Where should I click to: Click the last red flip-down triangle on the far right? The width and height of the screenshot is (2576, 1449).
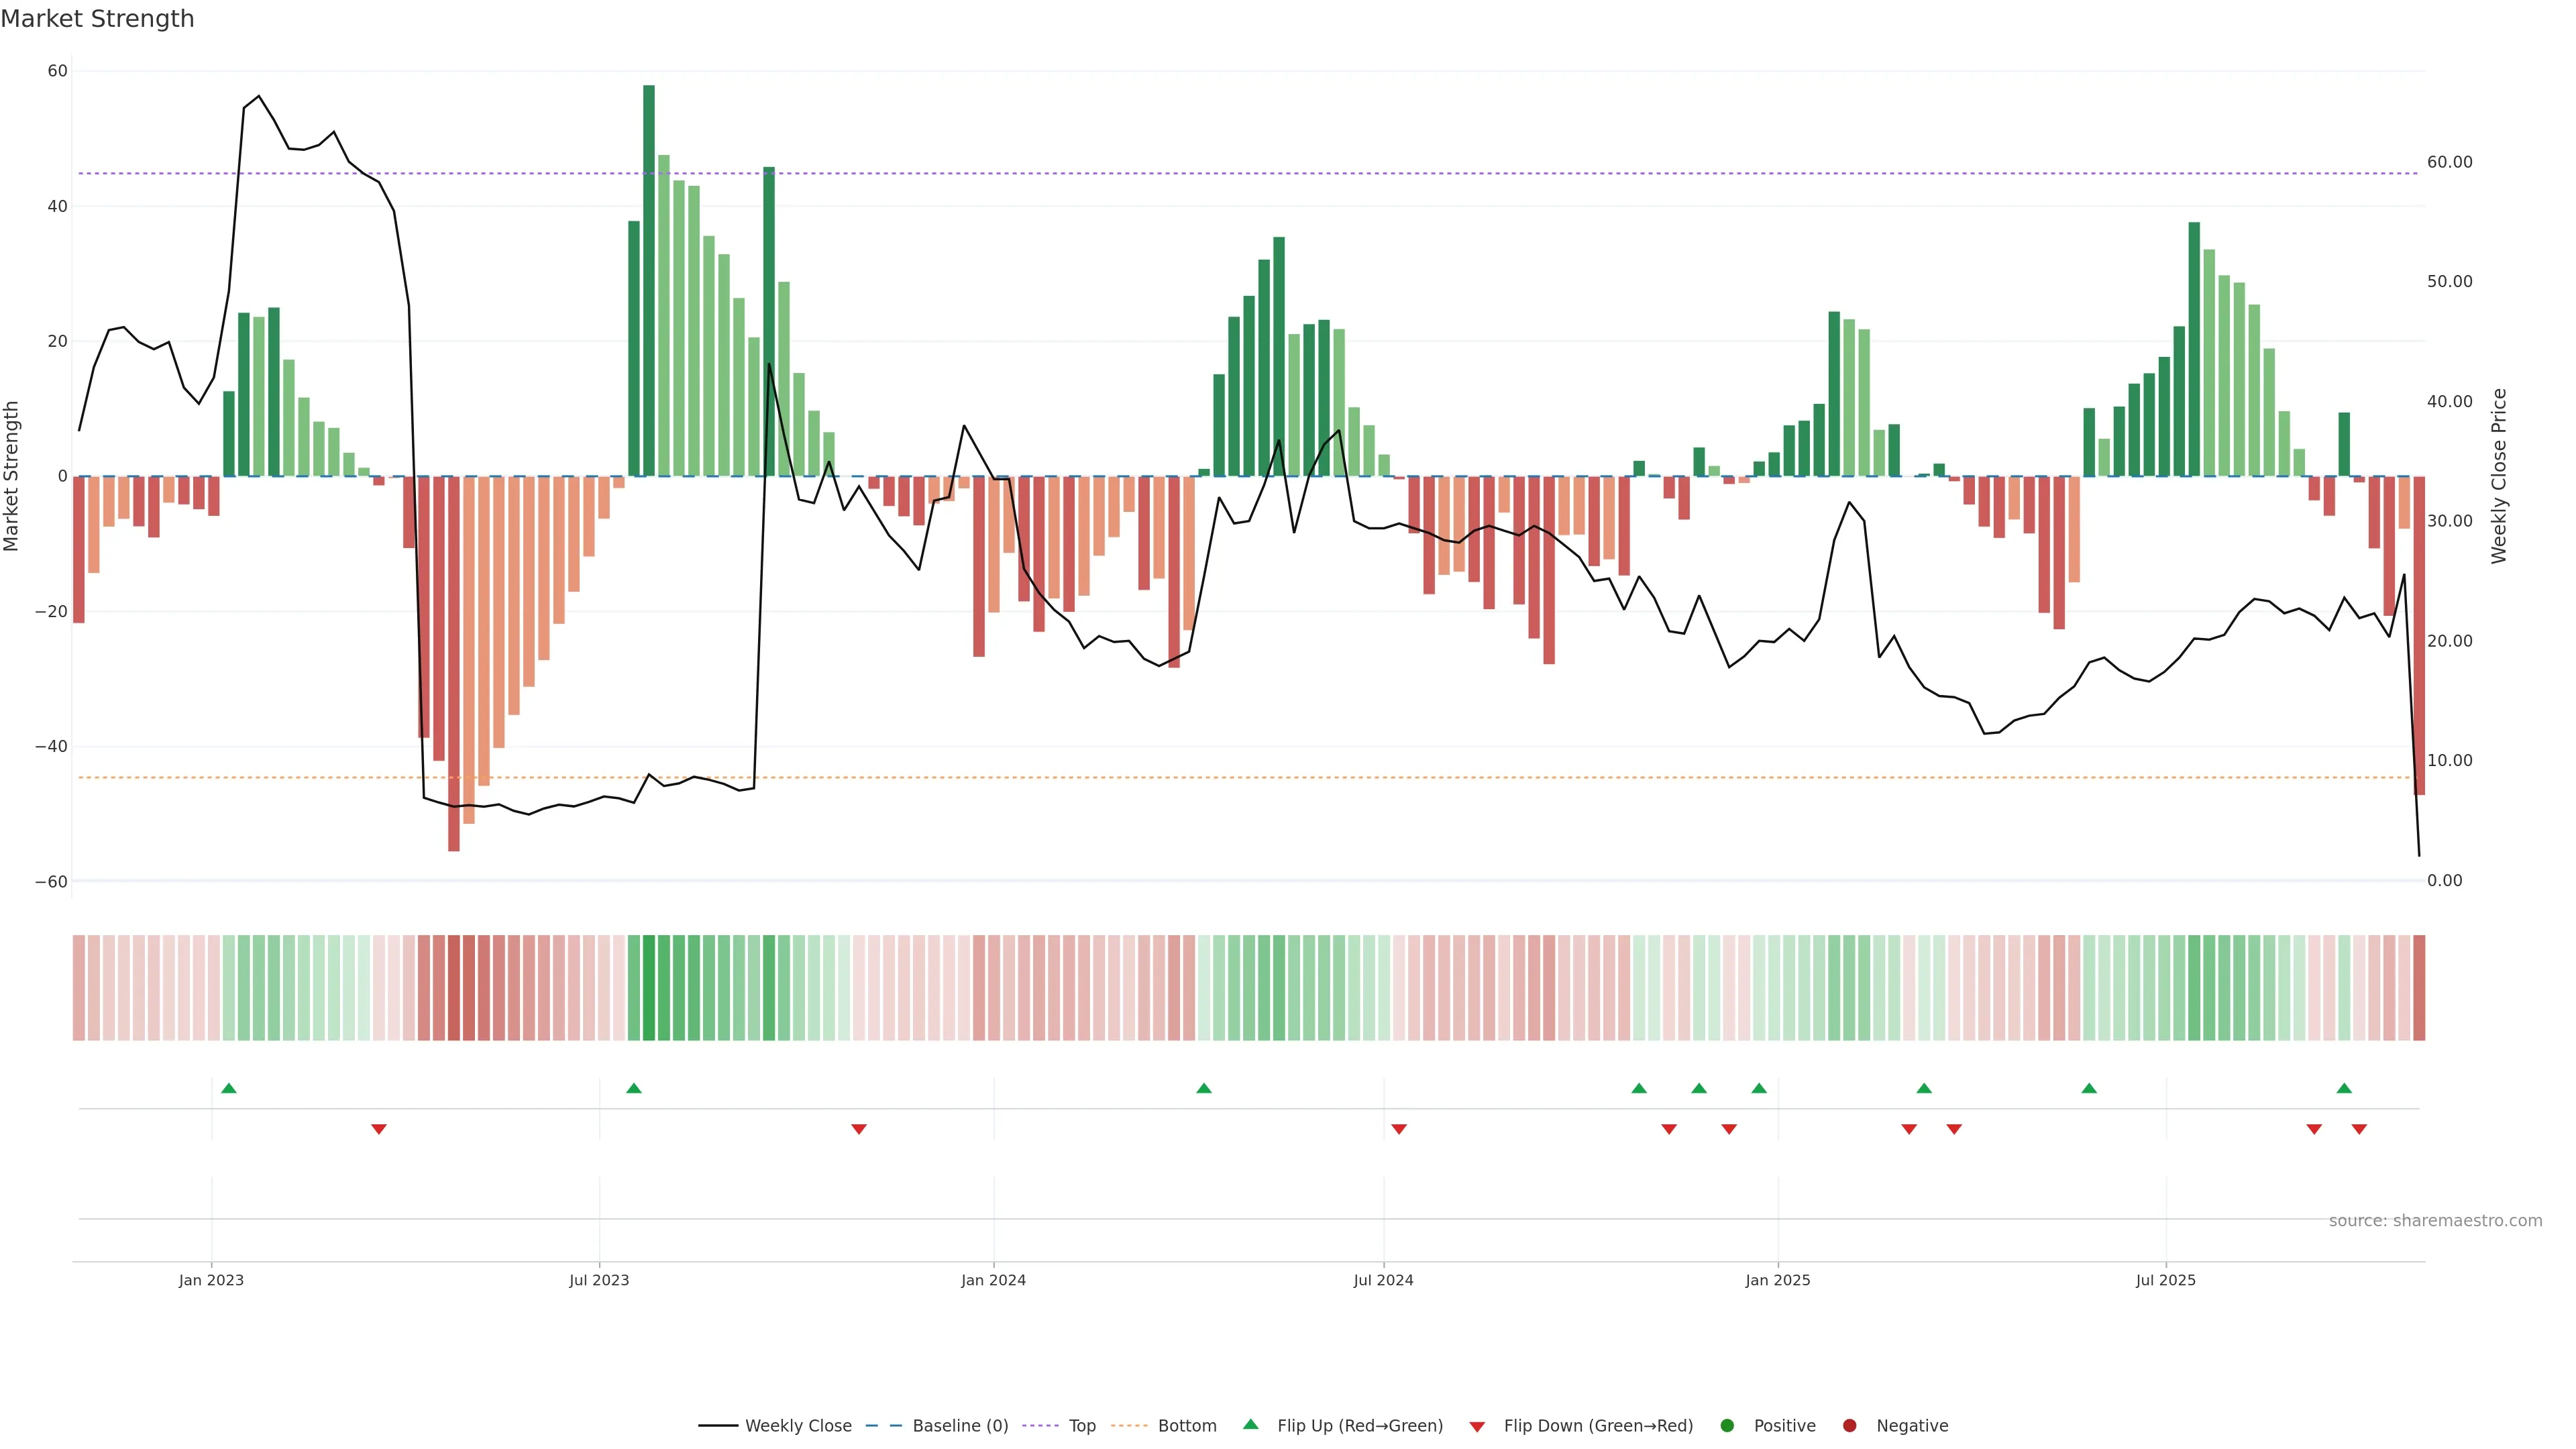[2359, 1129]
